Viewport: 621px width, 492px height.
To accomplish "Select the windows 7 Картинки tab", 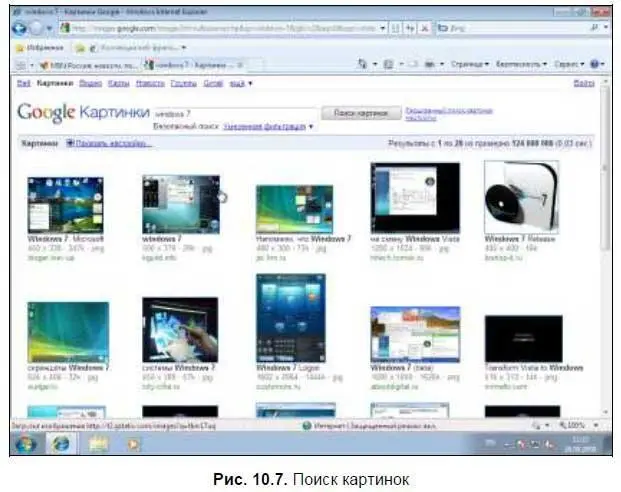I will point(194,65).
